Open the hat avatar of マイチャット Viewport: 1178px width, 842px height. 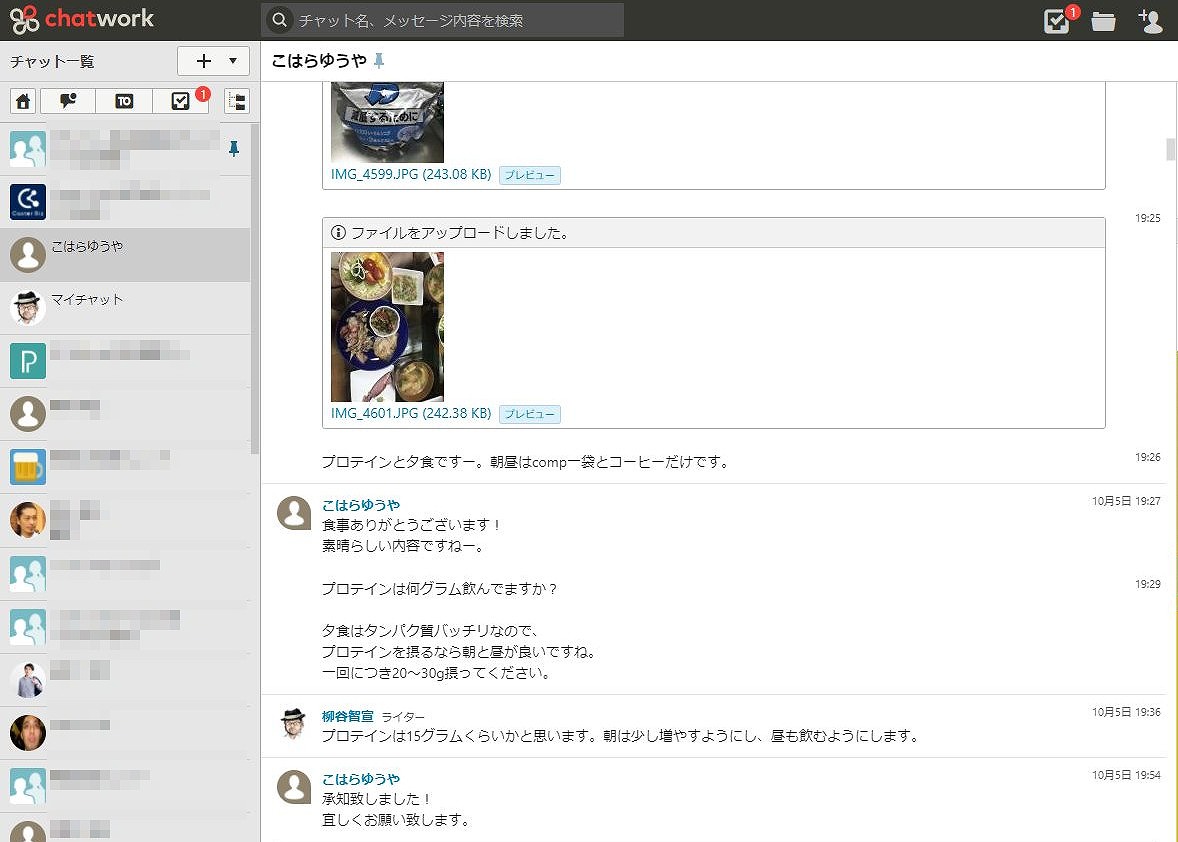click(x=28, y=308)
